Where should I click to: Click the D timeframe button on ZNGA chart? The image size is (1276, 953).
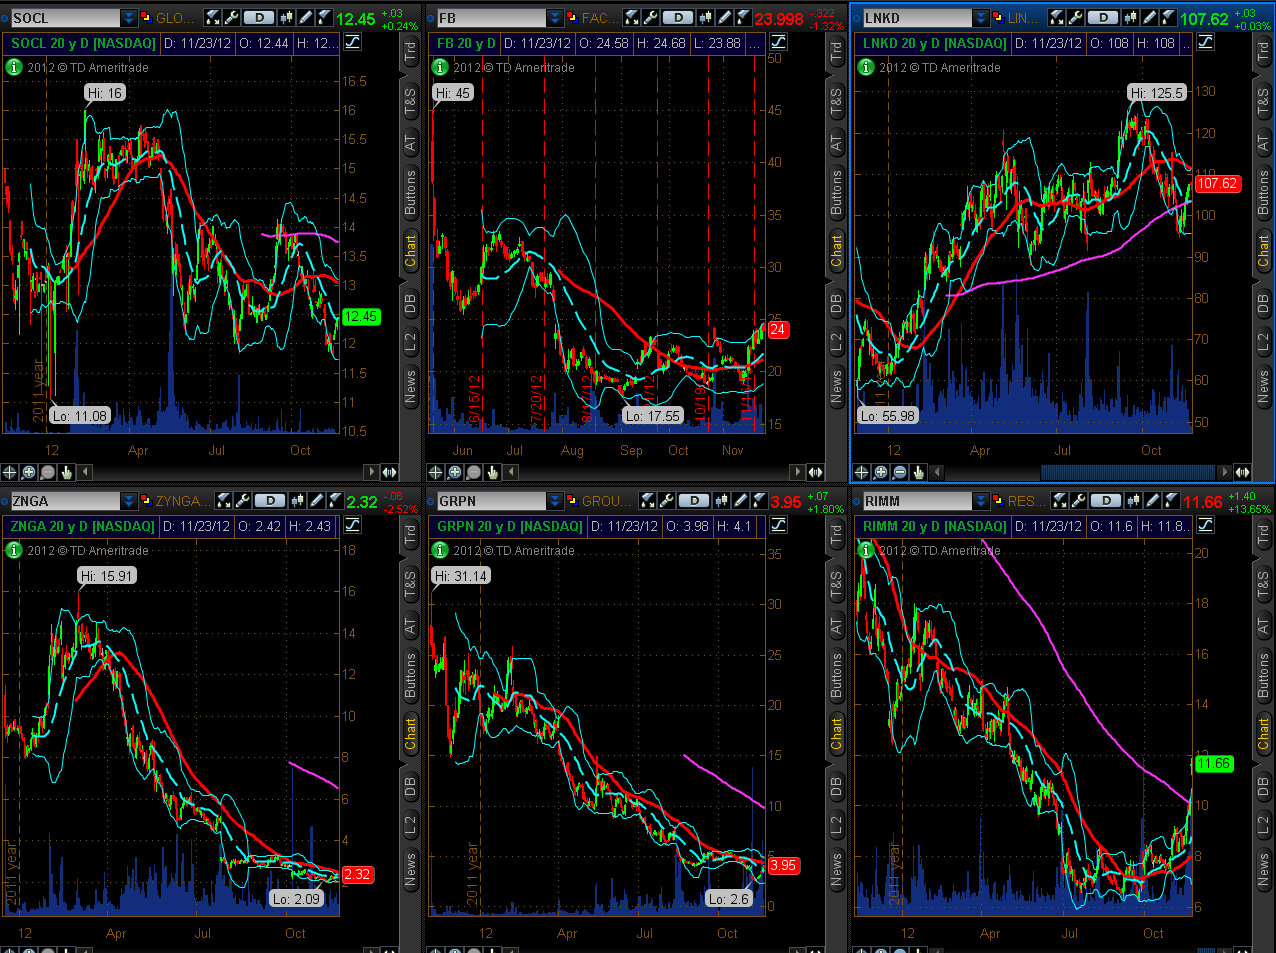tap(270, 501)
